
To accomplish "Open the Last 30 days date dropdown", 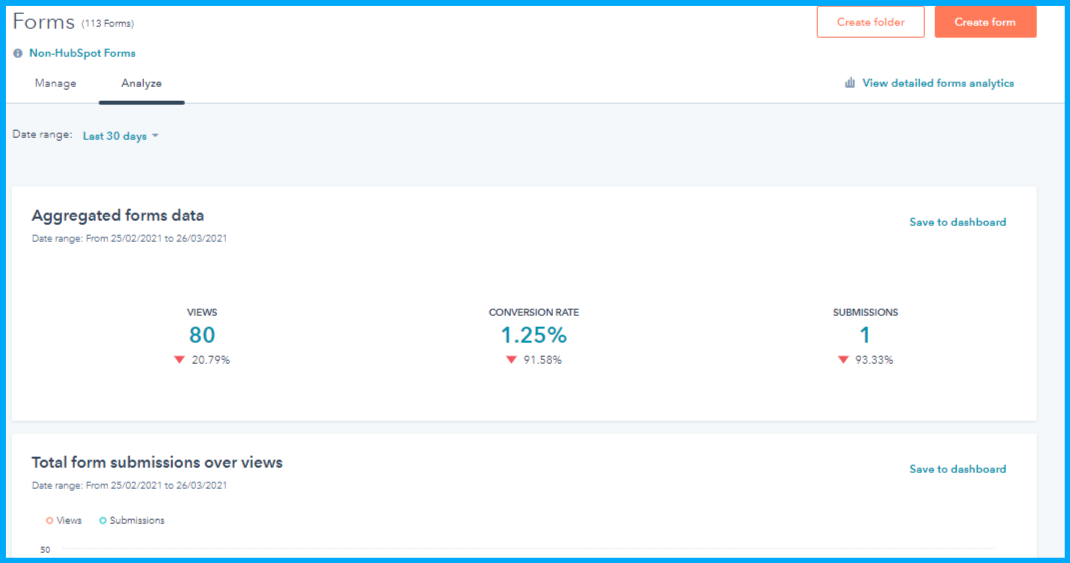I will click(x=120, y=136).
